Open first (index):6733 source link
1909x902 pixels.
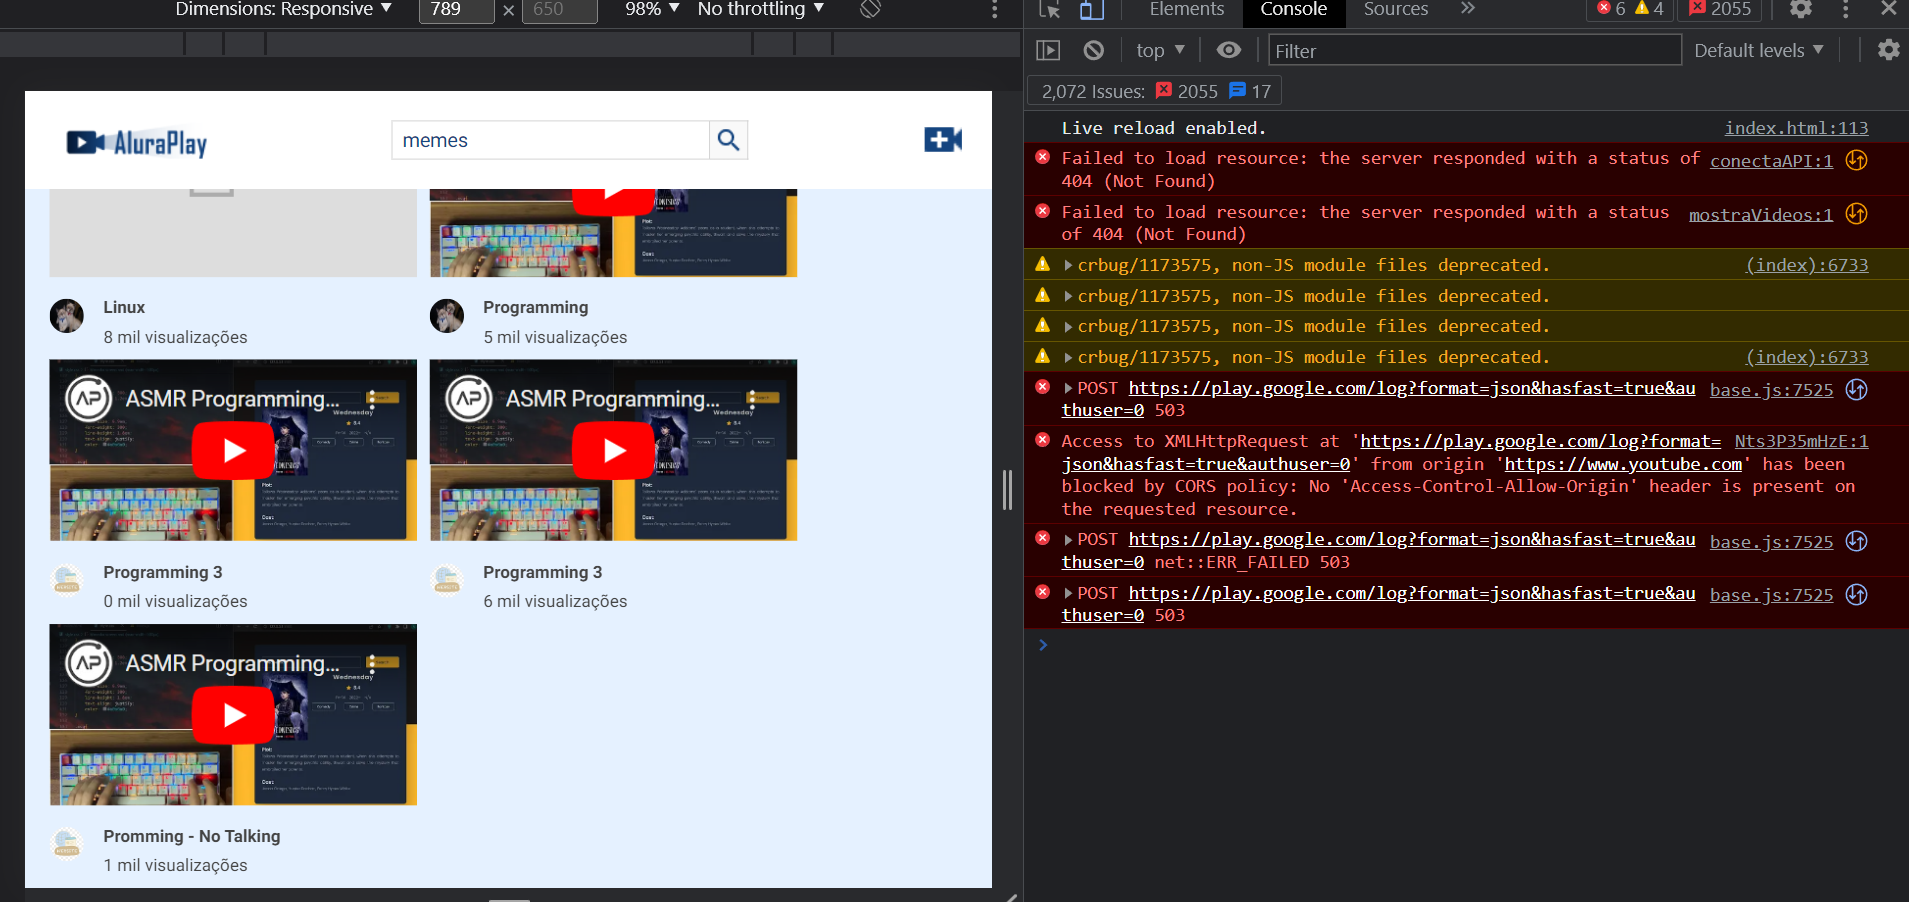coord(1807,265)
